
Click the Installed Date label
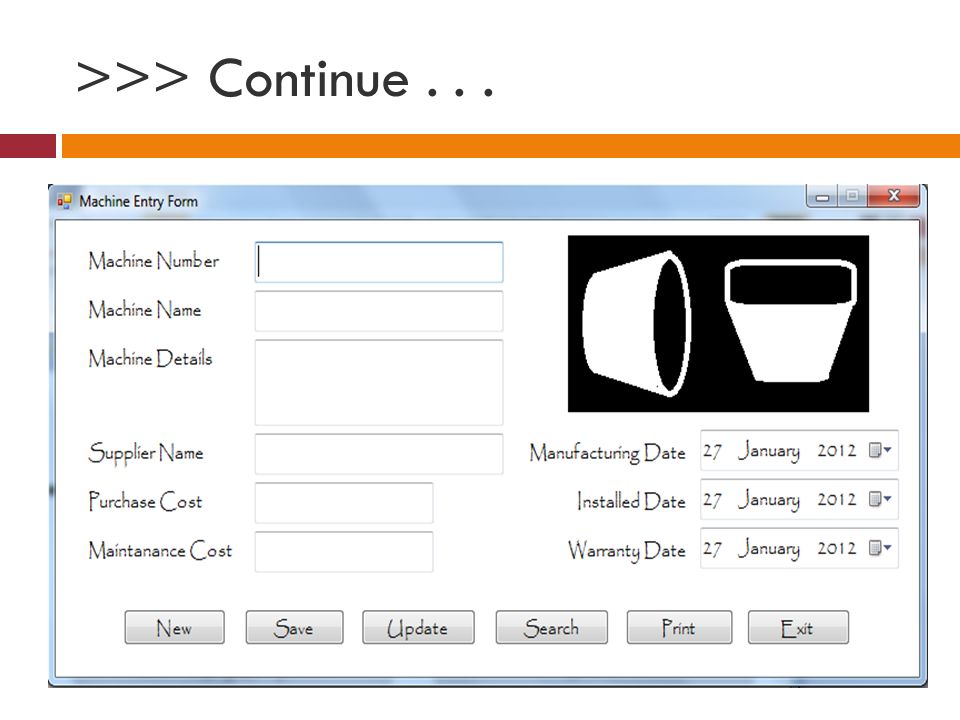tap(631, 501)
